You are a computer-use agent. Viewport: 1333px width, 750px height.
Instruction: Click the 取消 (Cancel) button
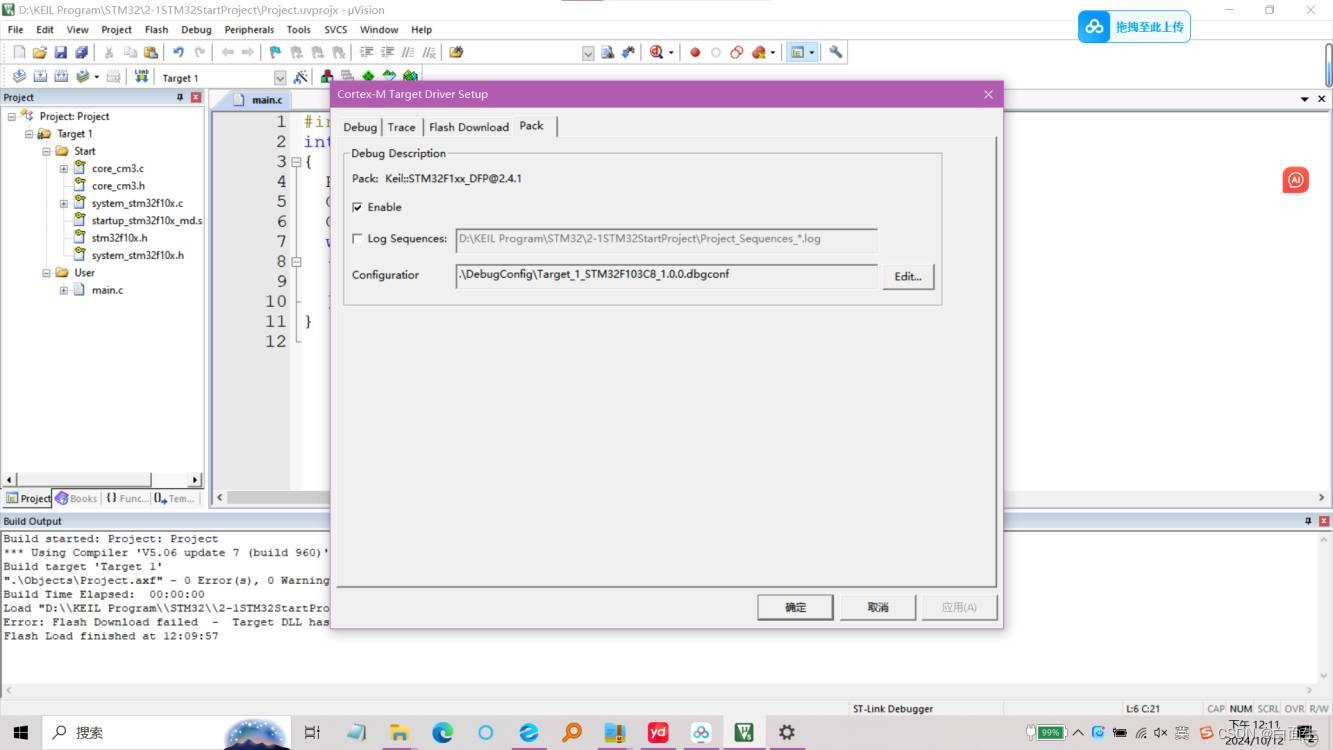click(x=878, y=607)
